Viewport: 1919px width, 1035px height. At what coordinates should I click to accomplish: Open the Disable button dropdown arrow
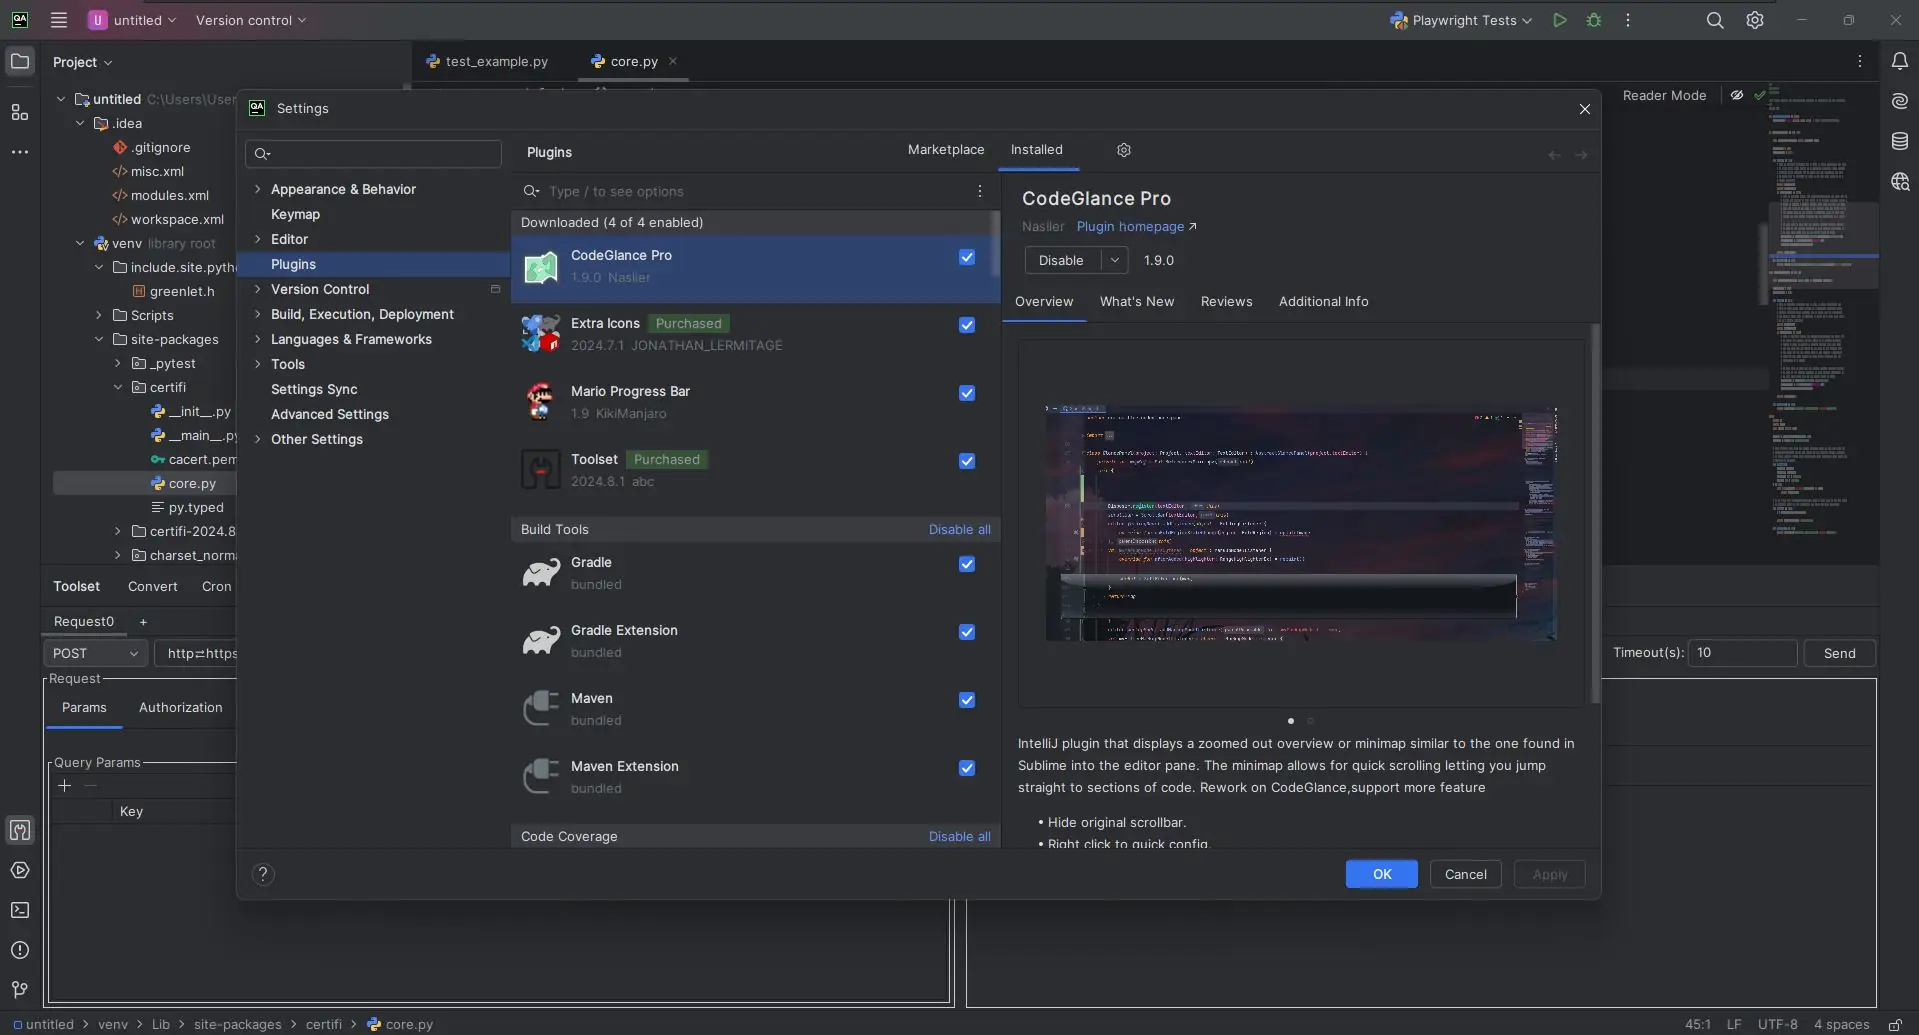1114,260
